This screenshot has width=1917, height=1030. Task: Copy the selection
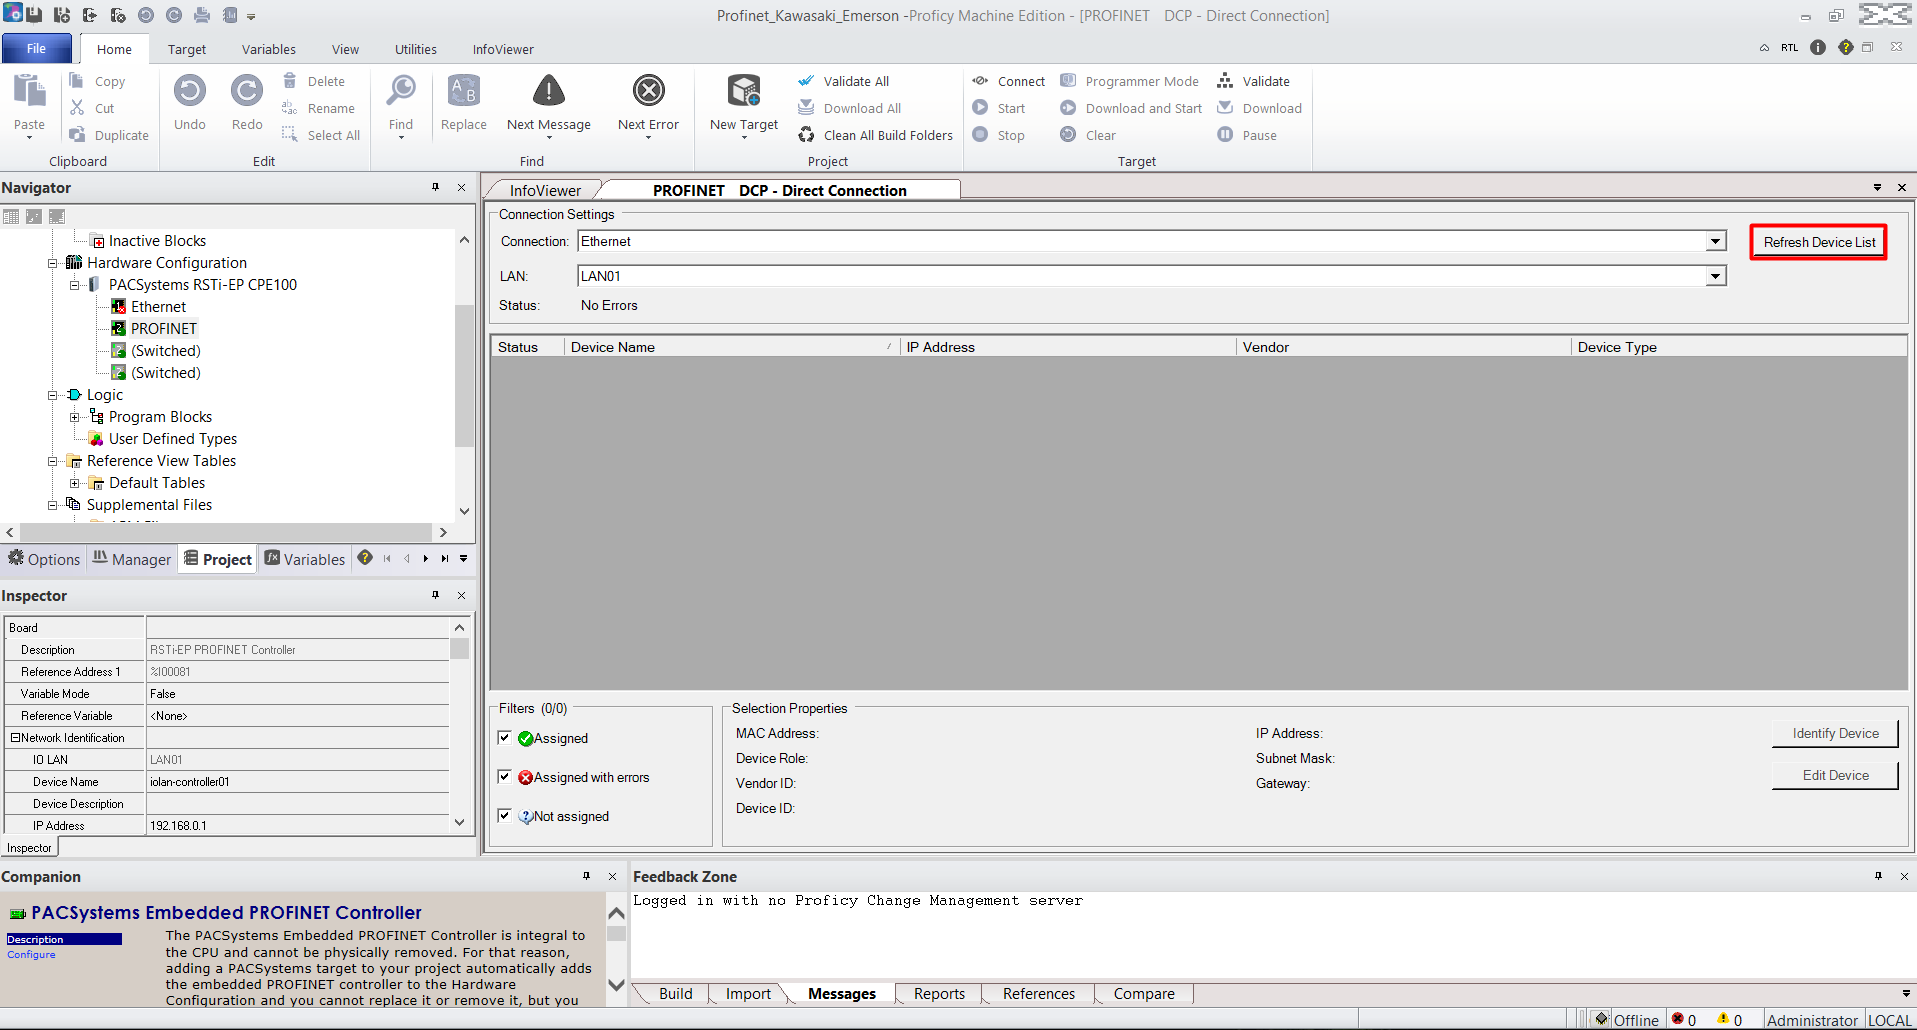click(97, 81)
